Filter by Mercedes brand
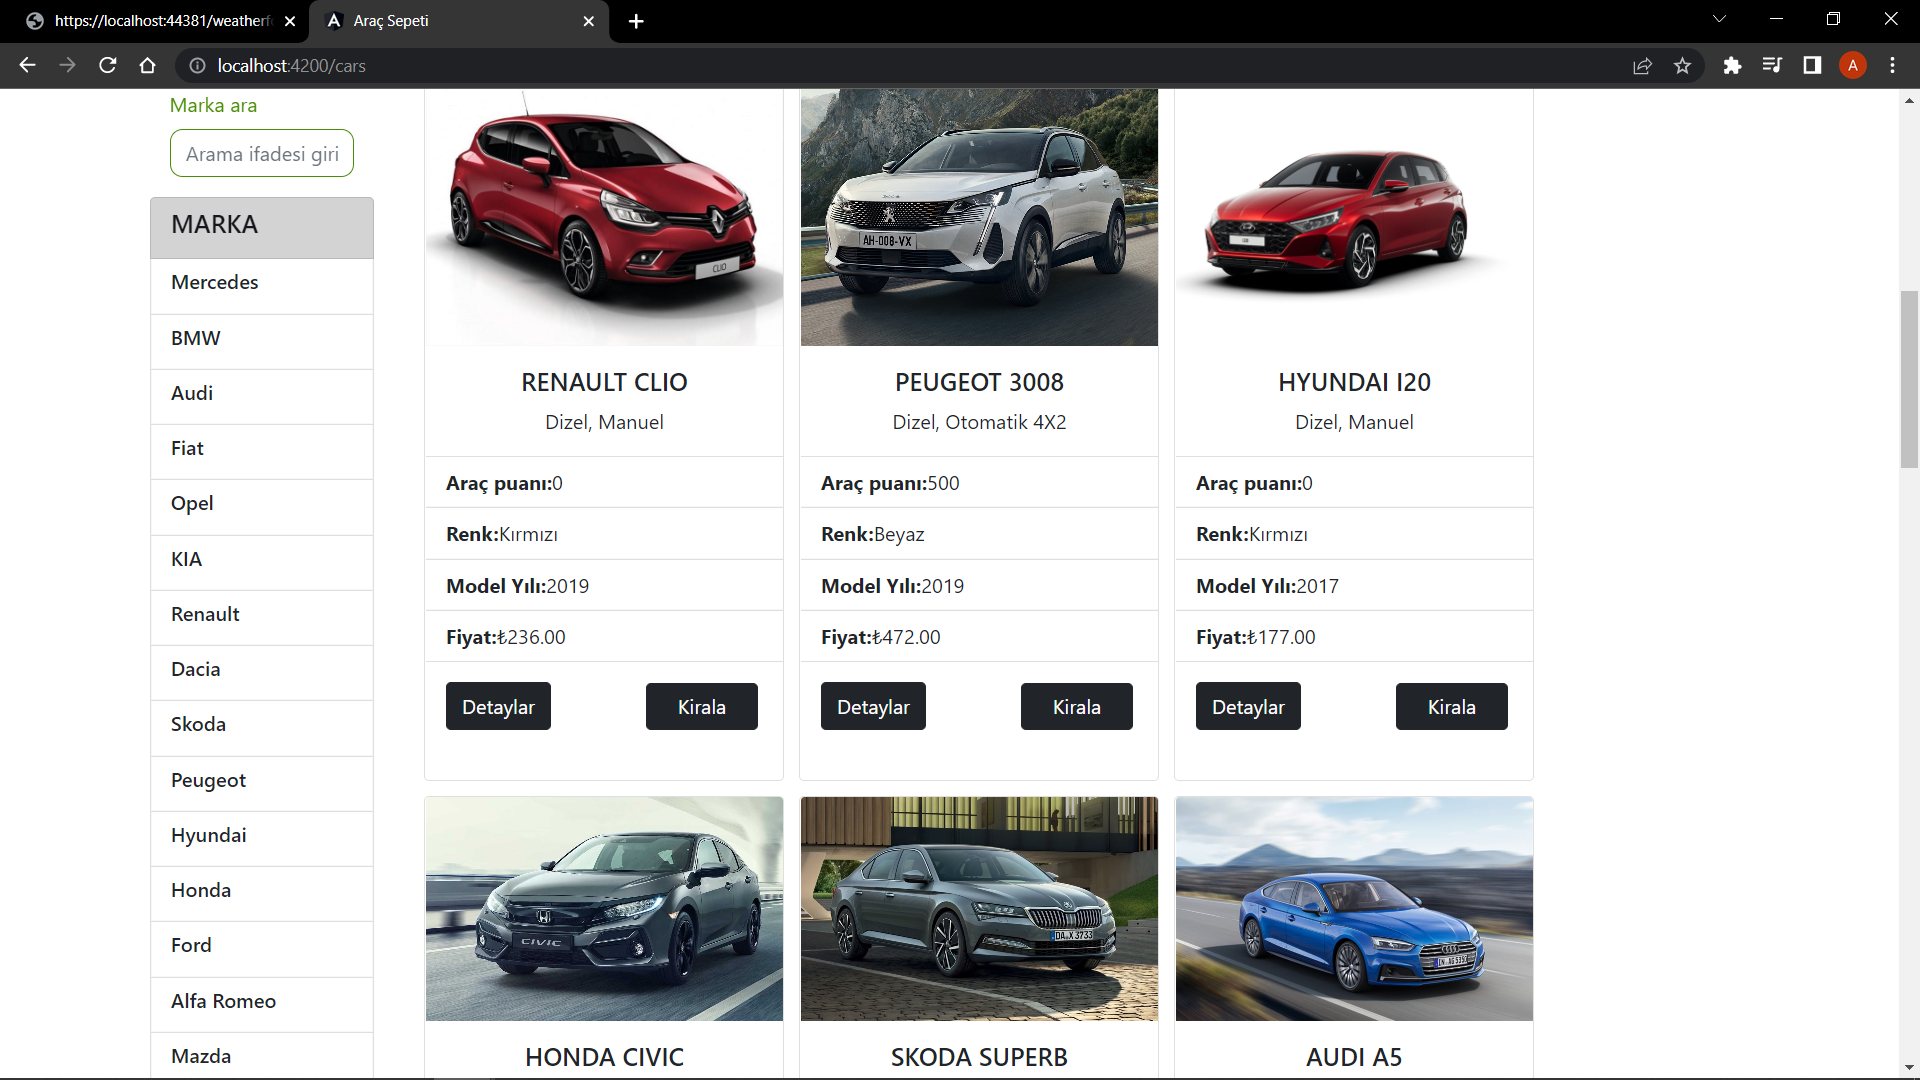Screen dimensions: 1920x1080 pyautogui.click(x=215, y=283)
